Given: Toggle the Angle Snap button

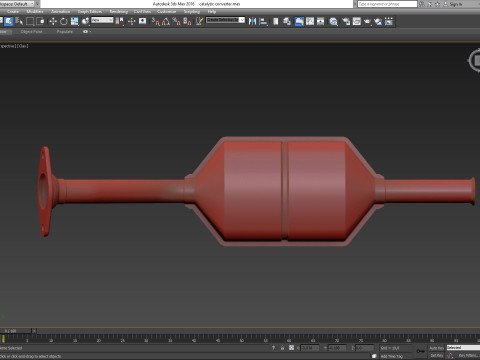Looking at the screenshot, I should point(166,22).
